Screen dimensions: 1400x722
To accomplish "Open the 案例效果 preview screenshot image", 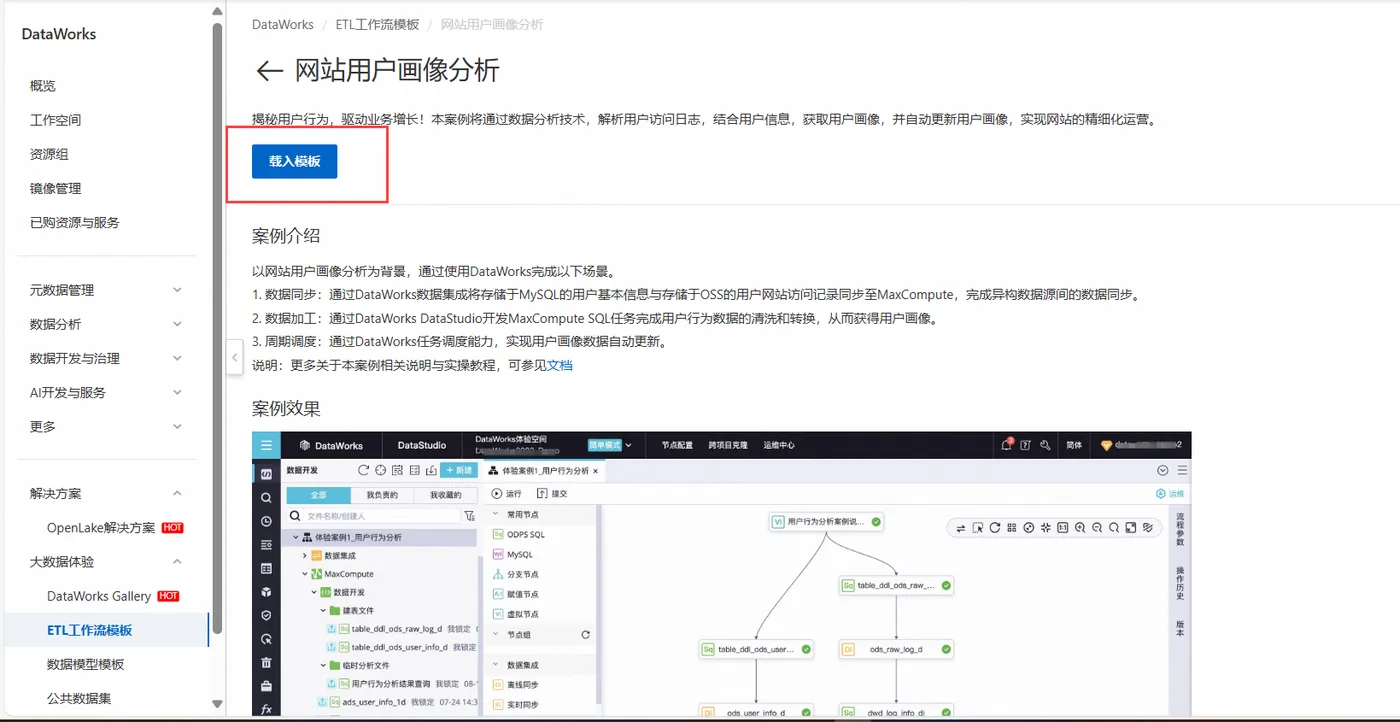I will pos(721,574).
